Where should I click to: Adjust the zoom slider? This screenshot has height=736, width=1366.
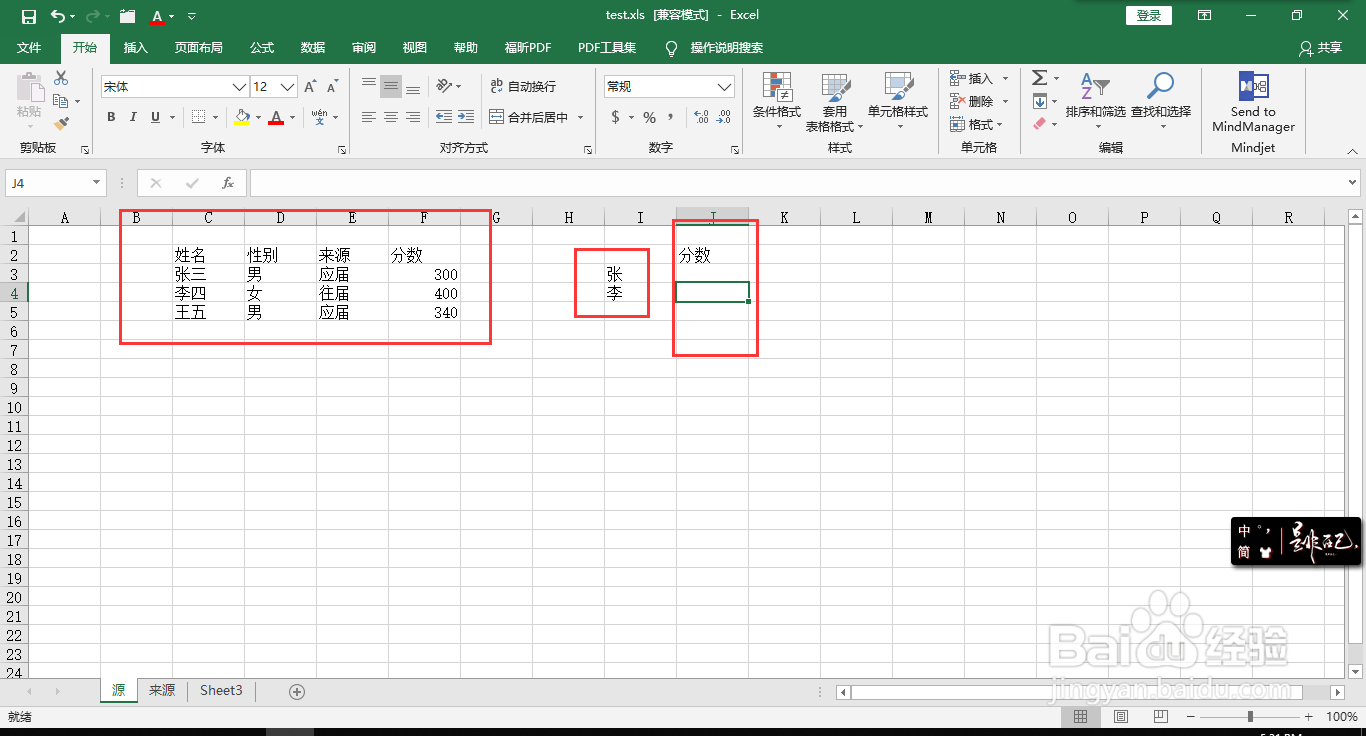pos(1250,717)
